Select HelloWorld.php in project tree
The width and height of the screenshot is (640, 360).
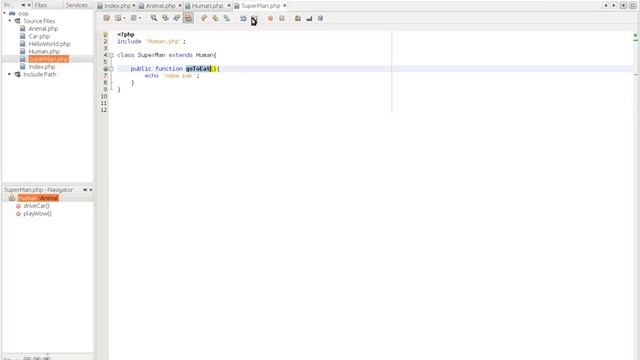49,44
